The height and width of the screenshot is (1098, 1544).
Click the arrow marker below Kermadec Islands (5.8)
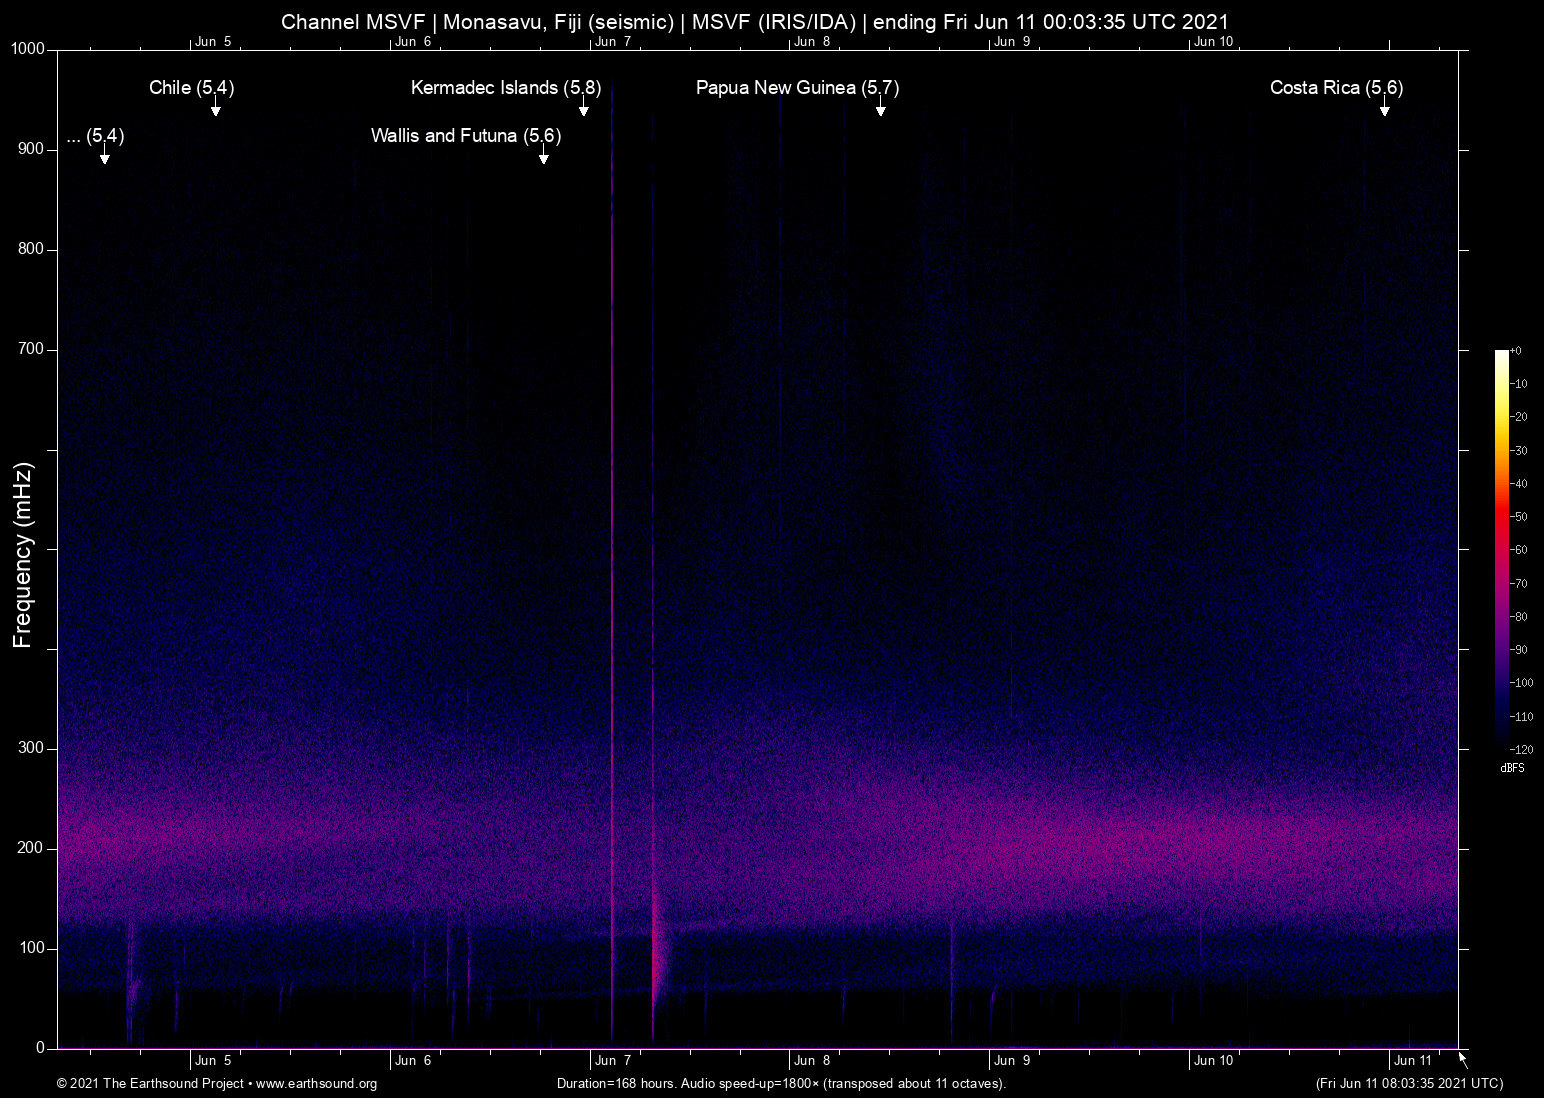coord(583,108)
